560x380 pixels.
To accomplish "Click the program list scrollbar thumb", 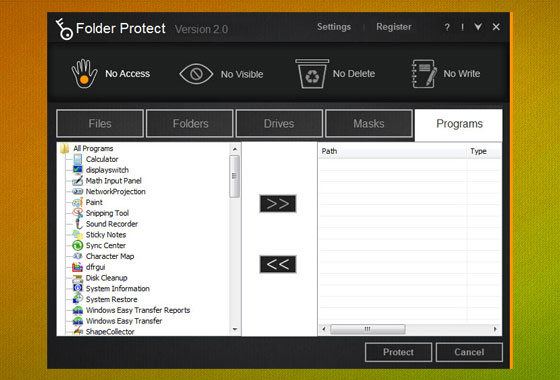I will [x=234, y=176].
